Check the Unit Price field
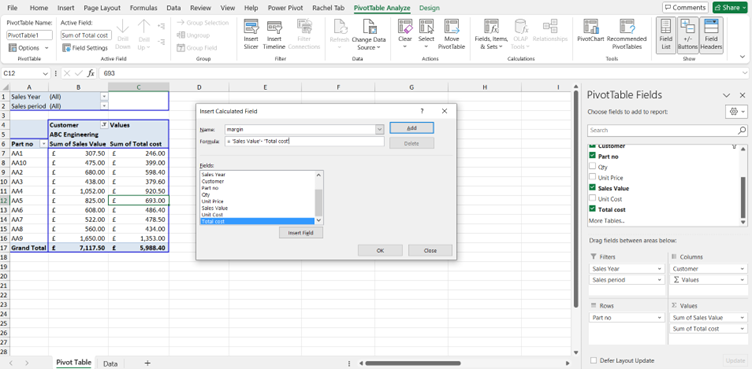This screenshot has height=369, width=752. (x=592, y=177)
